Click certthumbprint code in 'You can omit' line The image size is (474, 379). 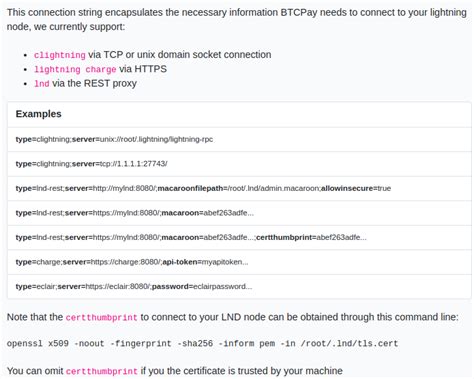101,371
